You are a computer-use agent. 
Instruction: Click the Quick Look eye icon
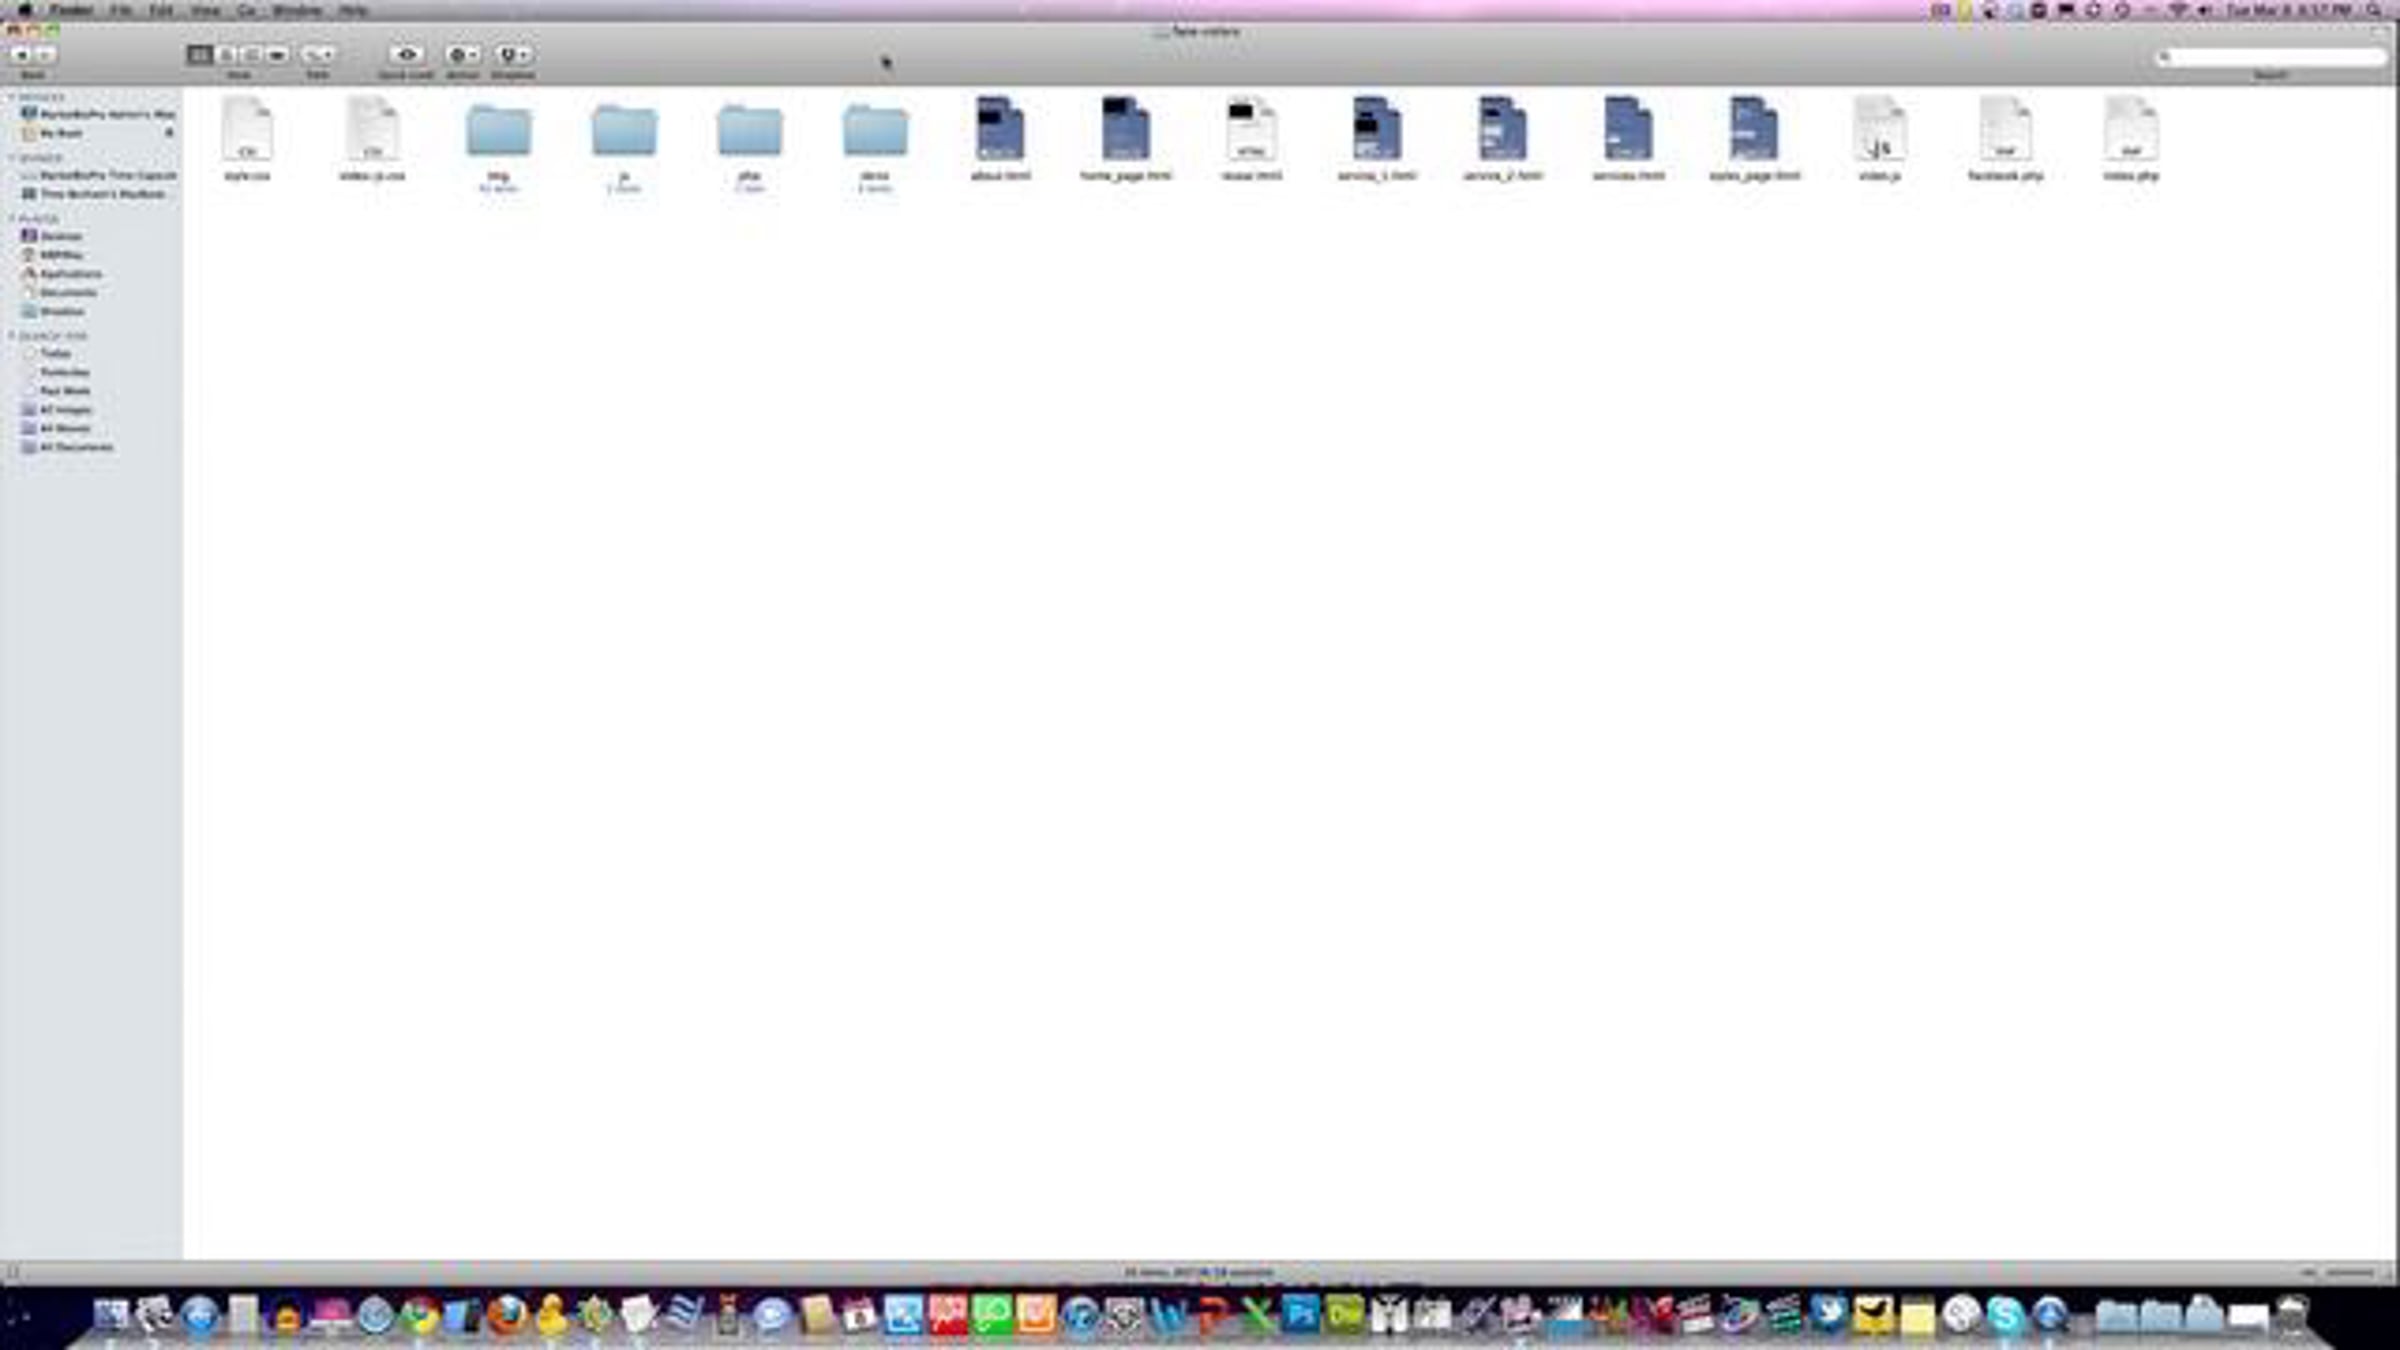[406, 54]
